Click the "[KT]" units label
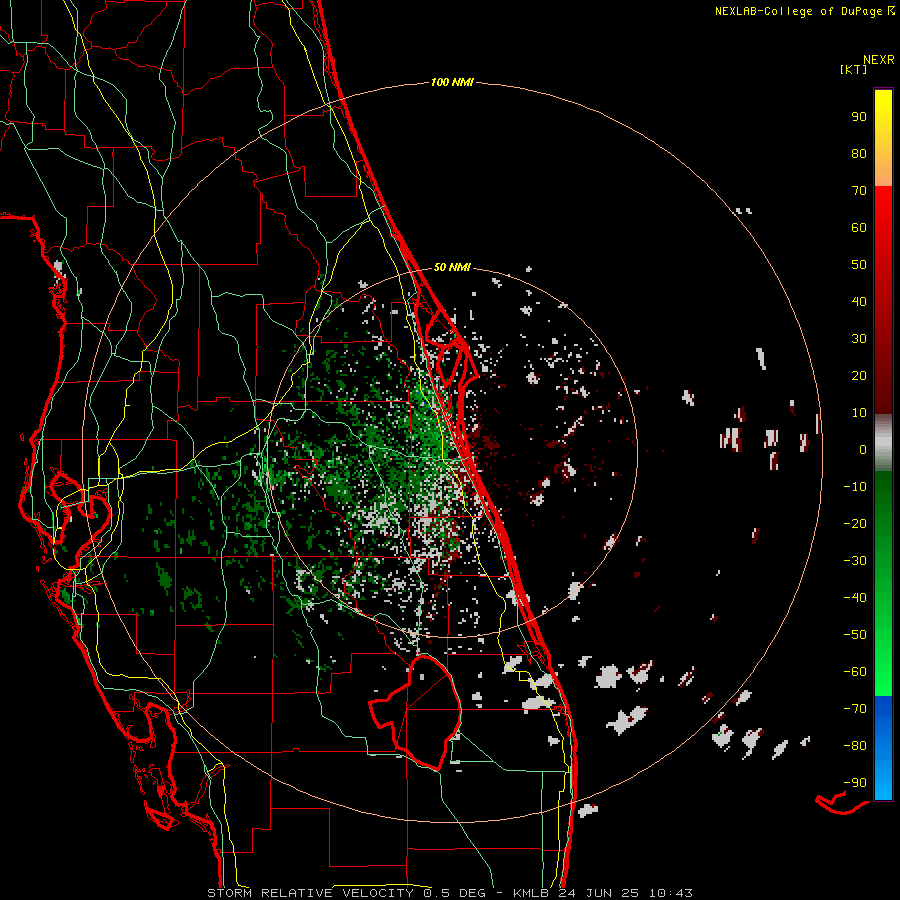Screen dimensions: 900x900 [854, 69]
